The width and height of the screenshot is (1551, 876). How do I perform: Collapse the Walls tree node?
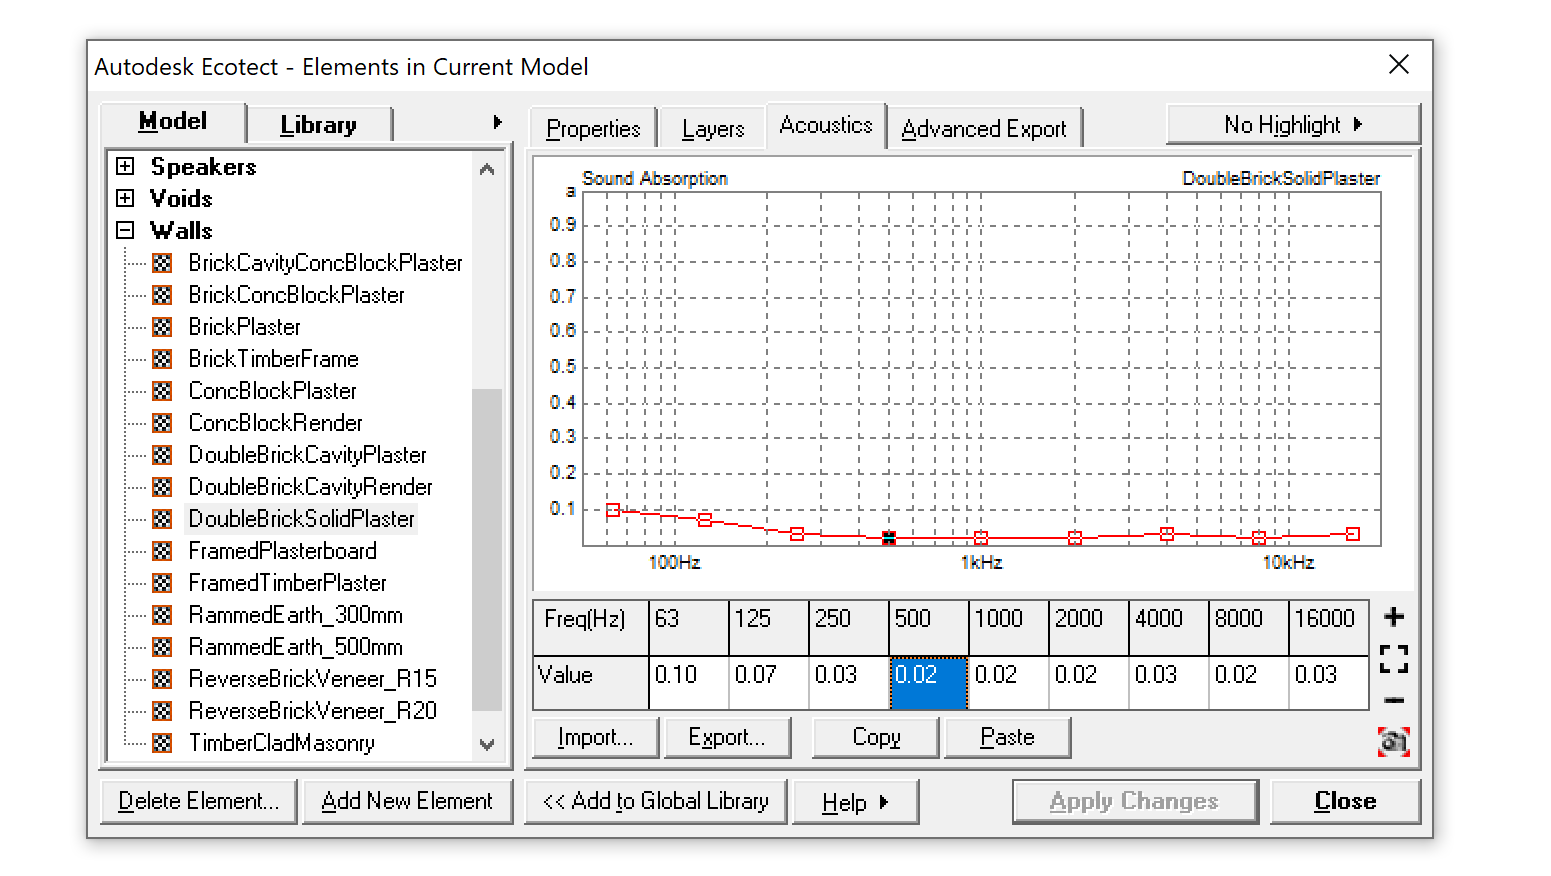[125, 230]
